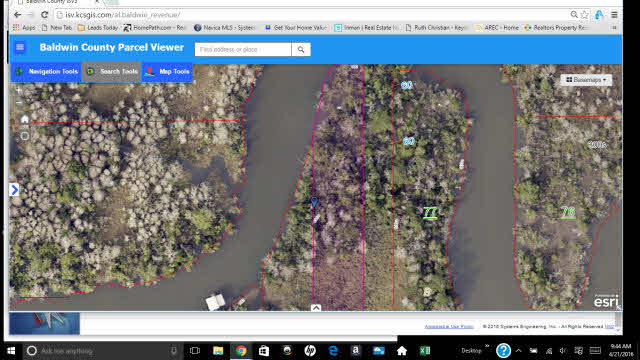The width and height of the screenshot is (640, 360).
Task: Click the magnifier search button
Action: (301, 49)
